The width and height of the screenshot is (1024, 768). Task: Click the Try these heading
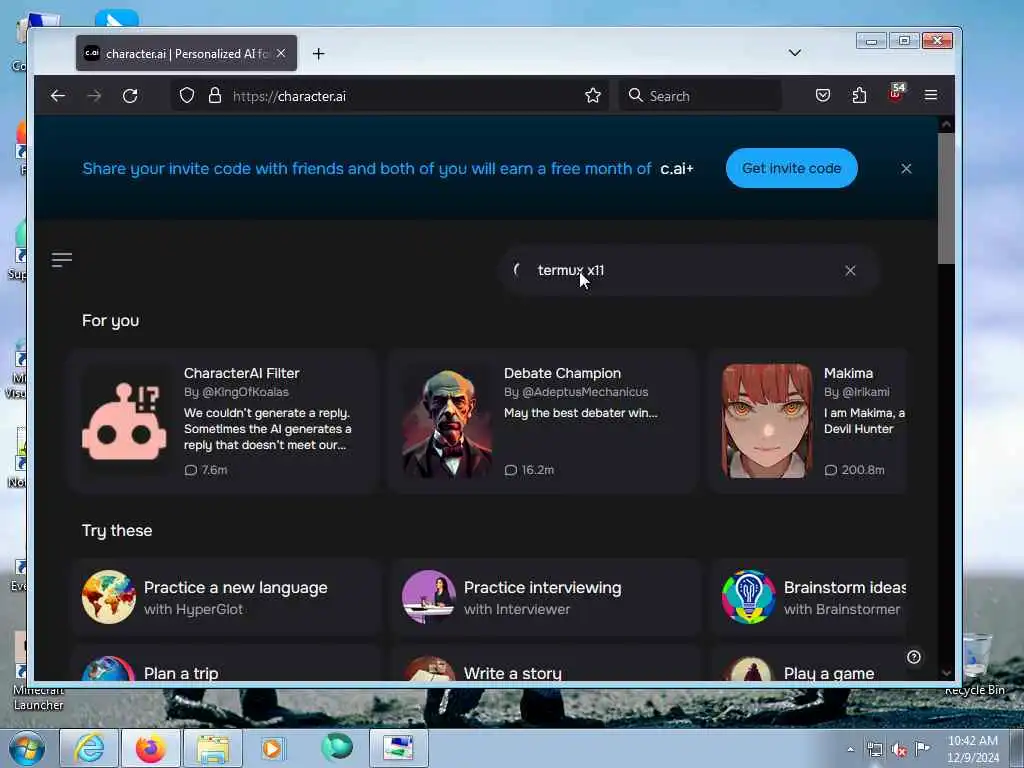117,530
